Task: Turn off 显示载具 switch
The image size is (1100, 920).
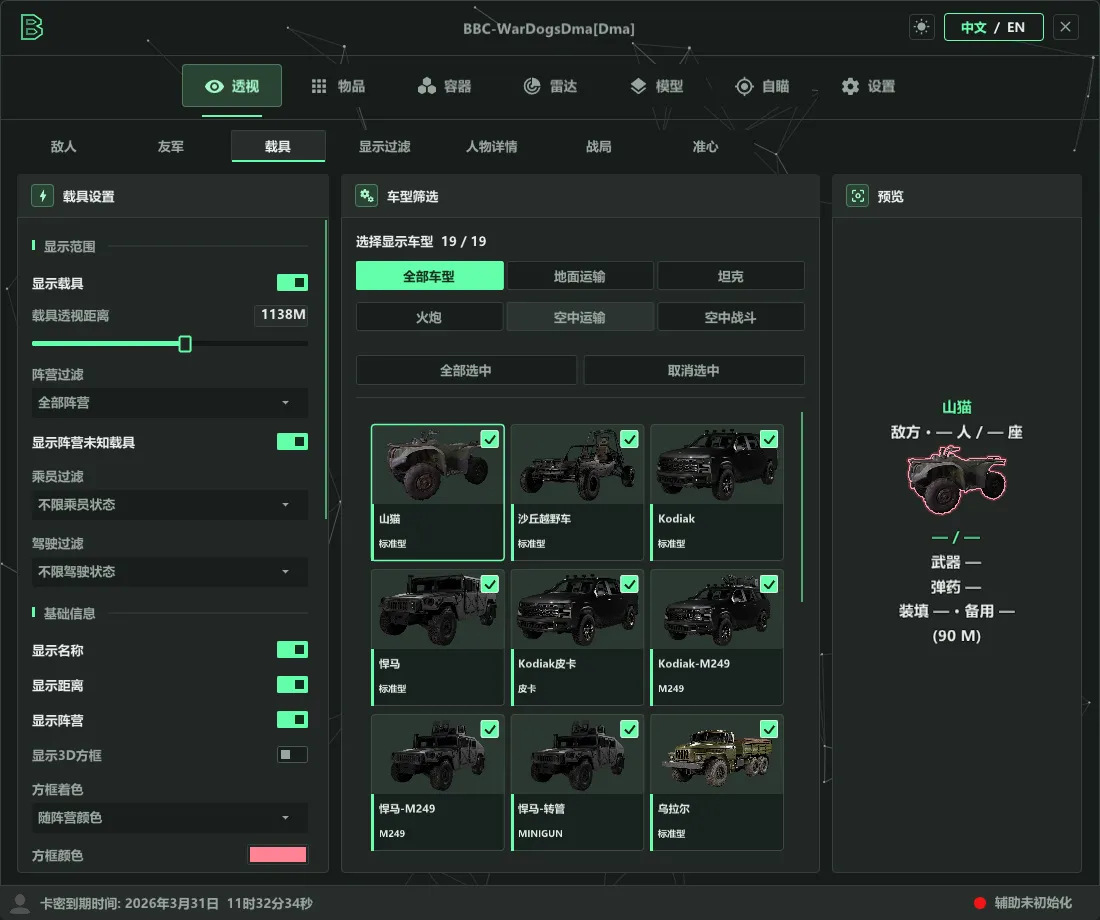Action: coord(293,283)
